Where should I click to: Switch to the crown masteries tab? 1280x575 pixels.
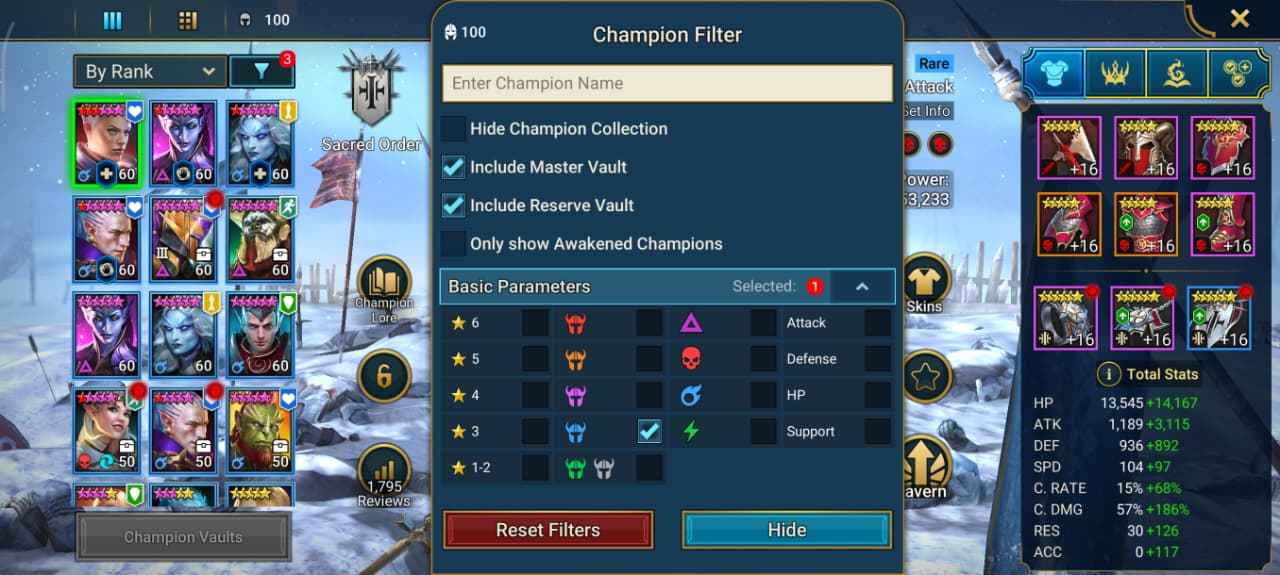click(1114, 72)
